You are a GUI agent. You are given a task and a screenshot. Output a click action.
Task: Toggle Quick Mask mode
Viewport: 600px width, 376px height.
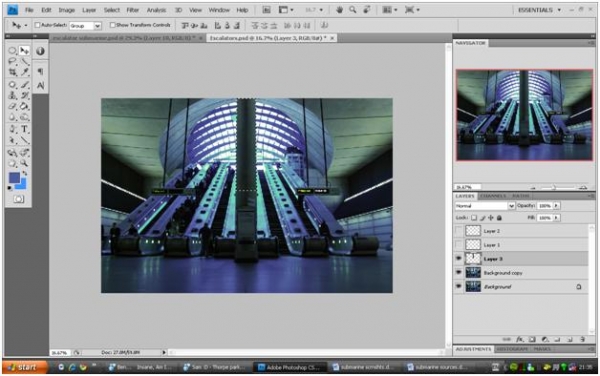[18, 199]
